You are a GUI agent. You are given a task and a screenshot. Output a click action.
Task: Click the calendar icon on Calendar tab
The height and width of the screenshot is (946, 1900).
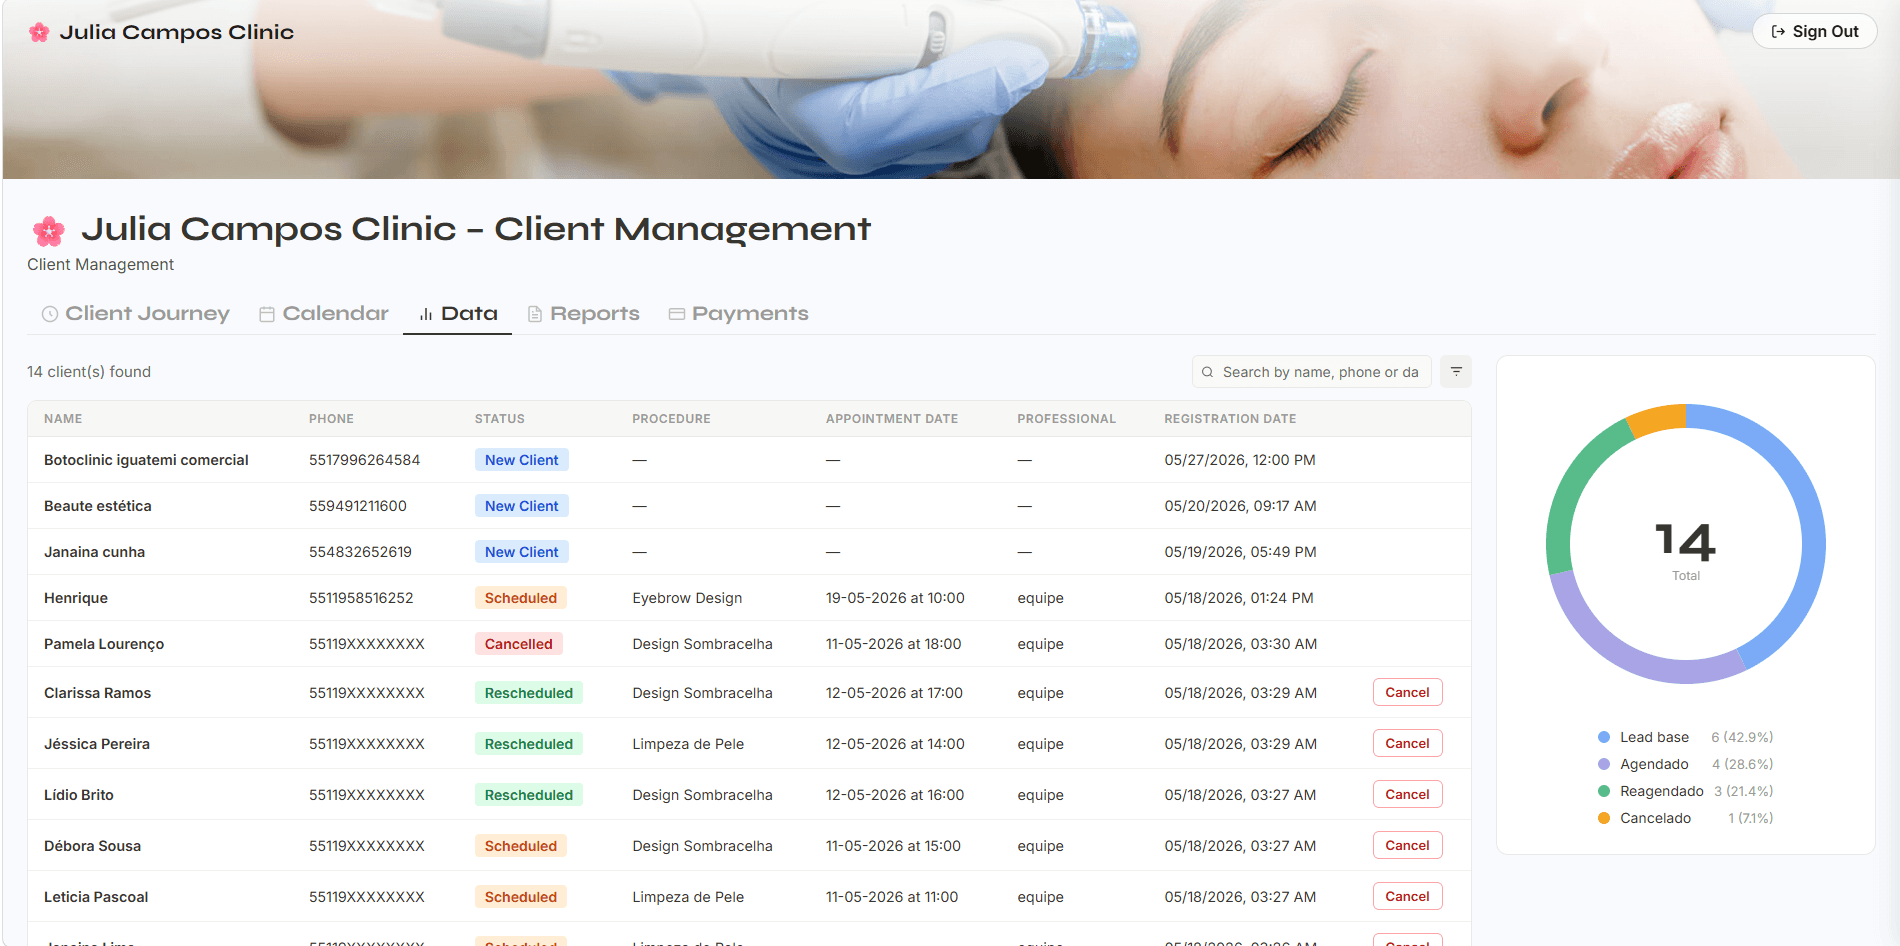point(267,314)
